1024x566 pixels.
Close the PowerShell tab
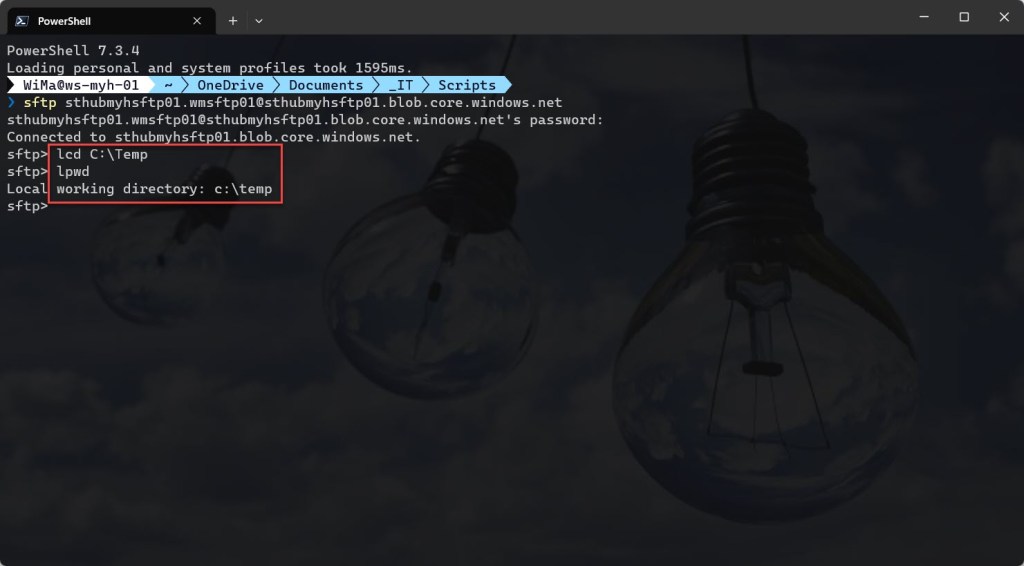(x=197, y=21)
